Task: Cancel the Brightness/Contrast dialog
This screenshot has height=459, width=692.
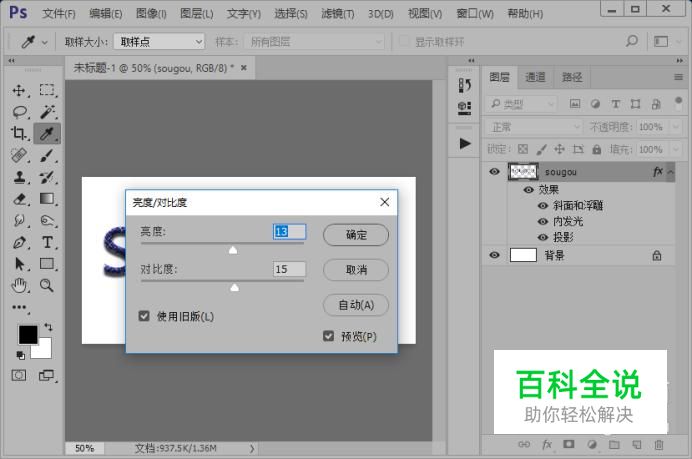Action: pyautogui.click(x=356, y=270)
